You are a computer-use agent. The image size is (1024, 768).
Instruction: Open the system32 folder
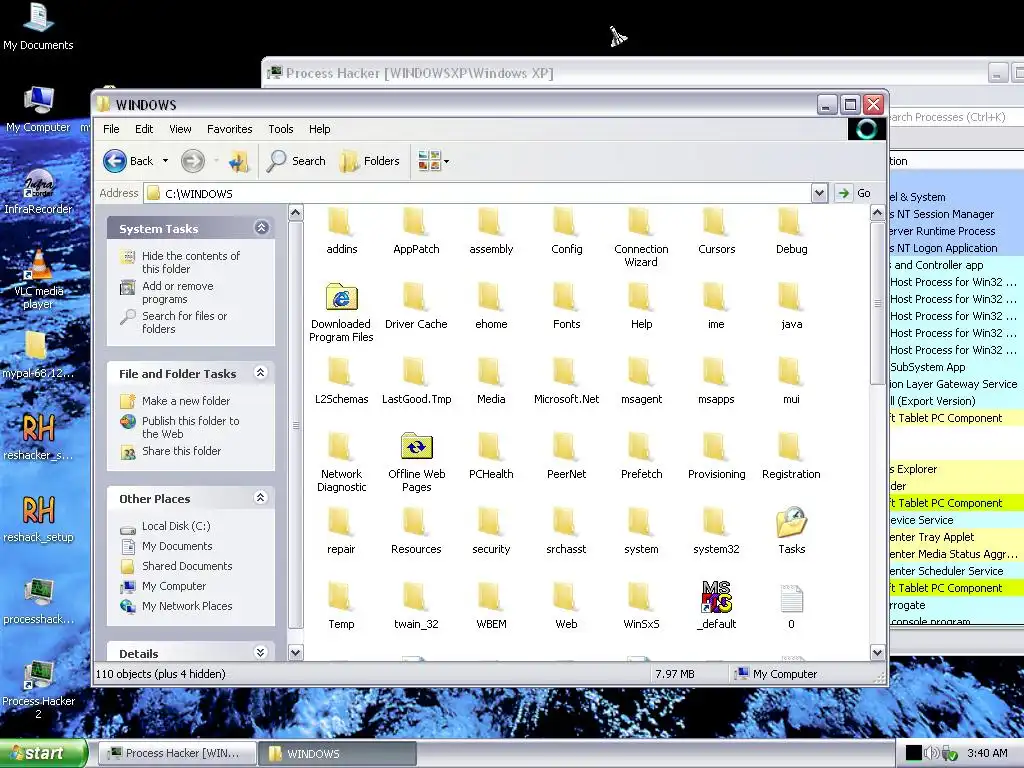click(x=716, y=531)
